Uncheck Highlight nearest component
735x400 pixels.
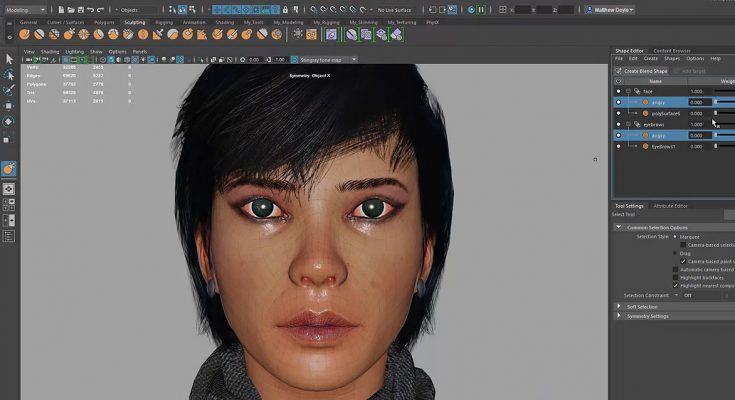675,285
